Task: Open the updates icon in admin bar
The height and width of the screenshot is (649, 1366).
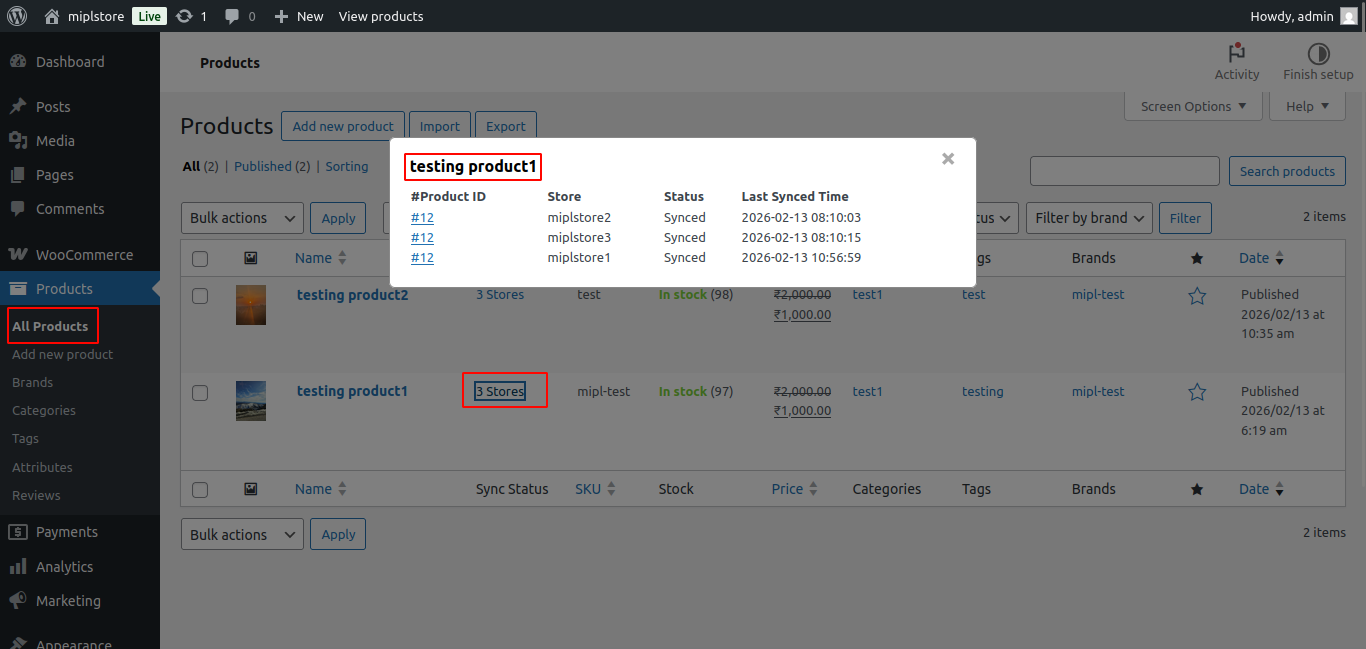Action: 183,16
